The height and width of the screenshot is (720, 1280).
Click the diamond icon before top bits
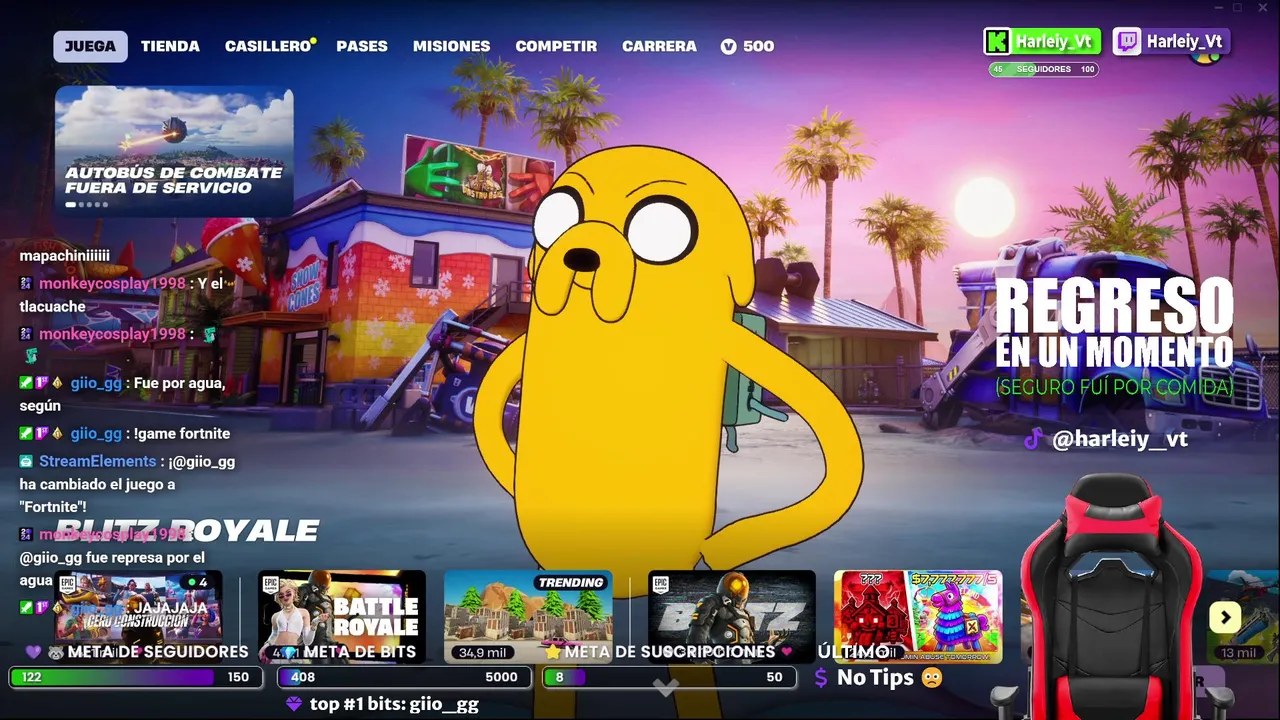point(293,704)
